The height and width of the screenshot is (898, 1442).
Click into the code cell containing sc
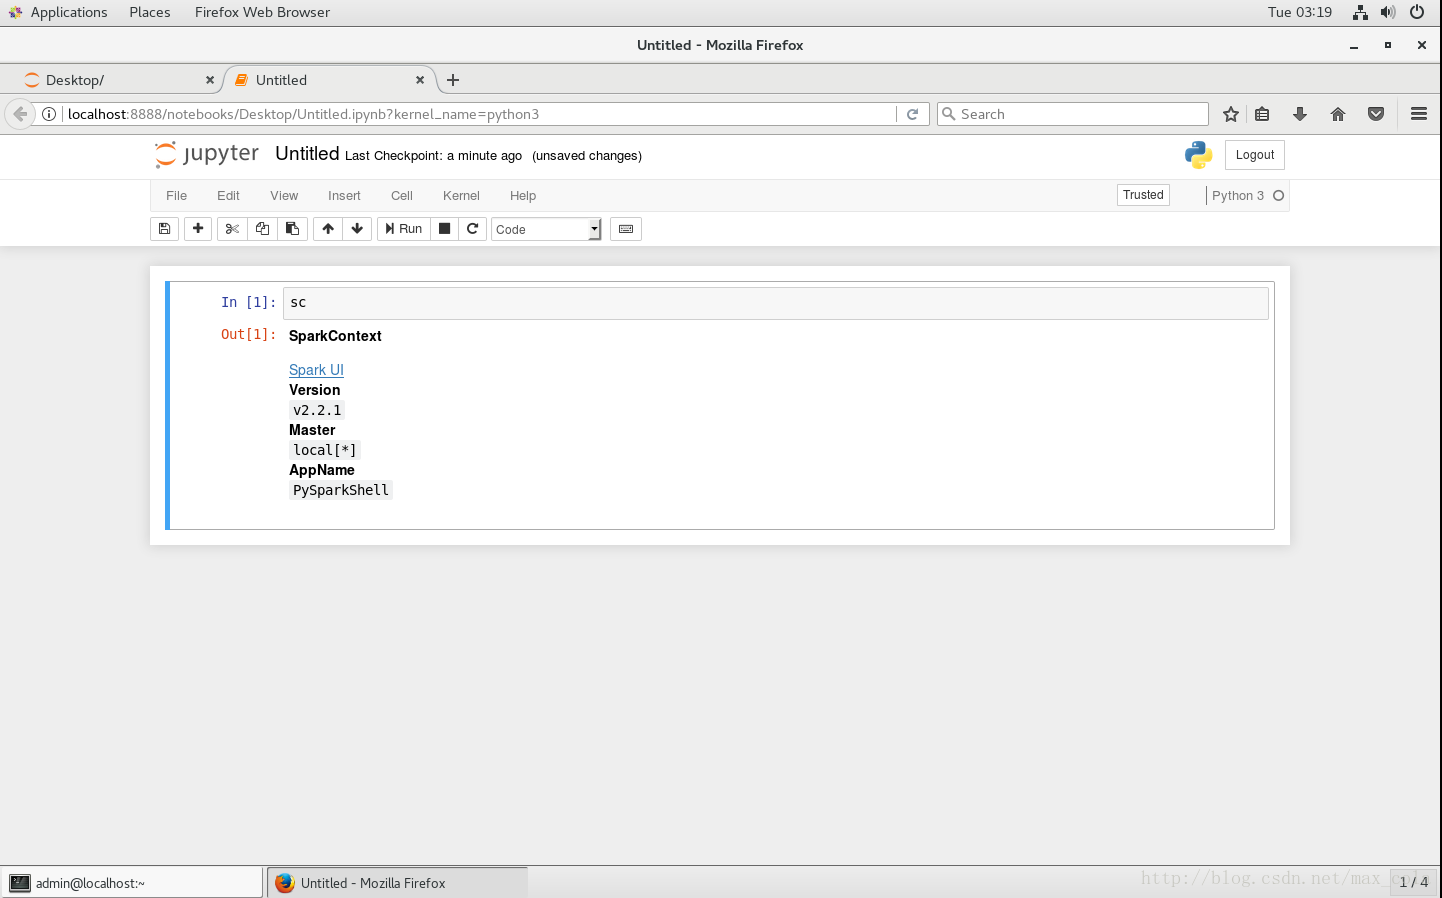776,303
